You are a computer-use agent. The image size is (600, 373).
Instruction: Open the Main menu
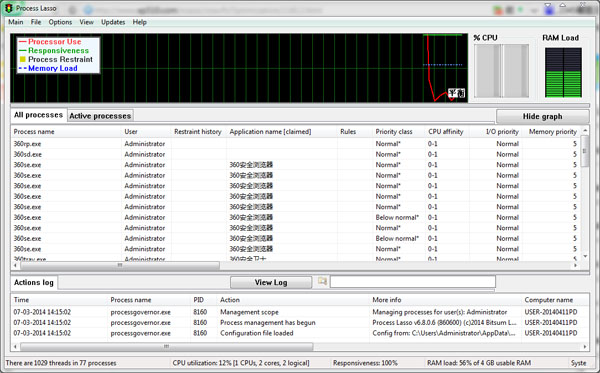[16, 22]
